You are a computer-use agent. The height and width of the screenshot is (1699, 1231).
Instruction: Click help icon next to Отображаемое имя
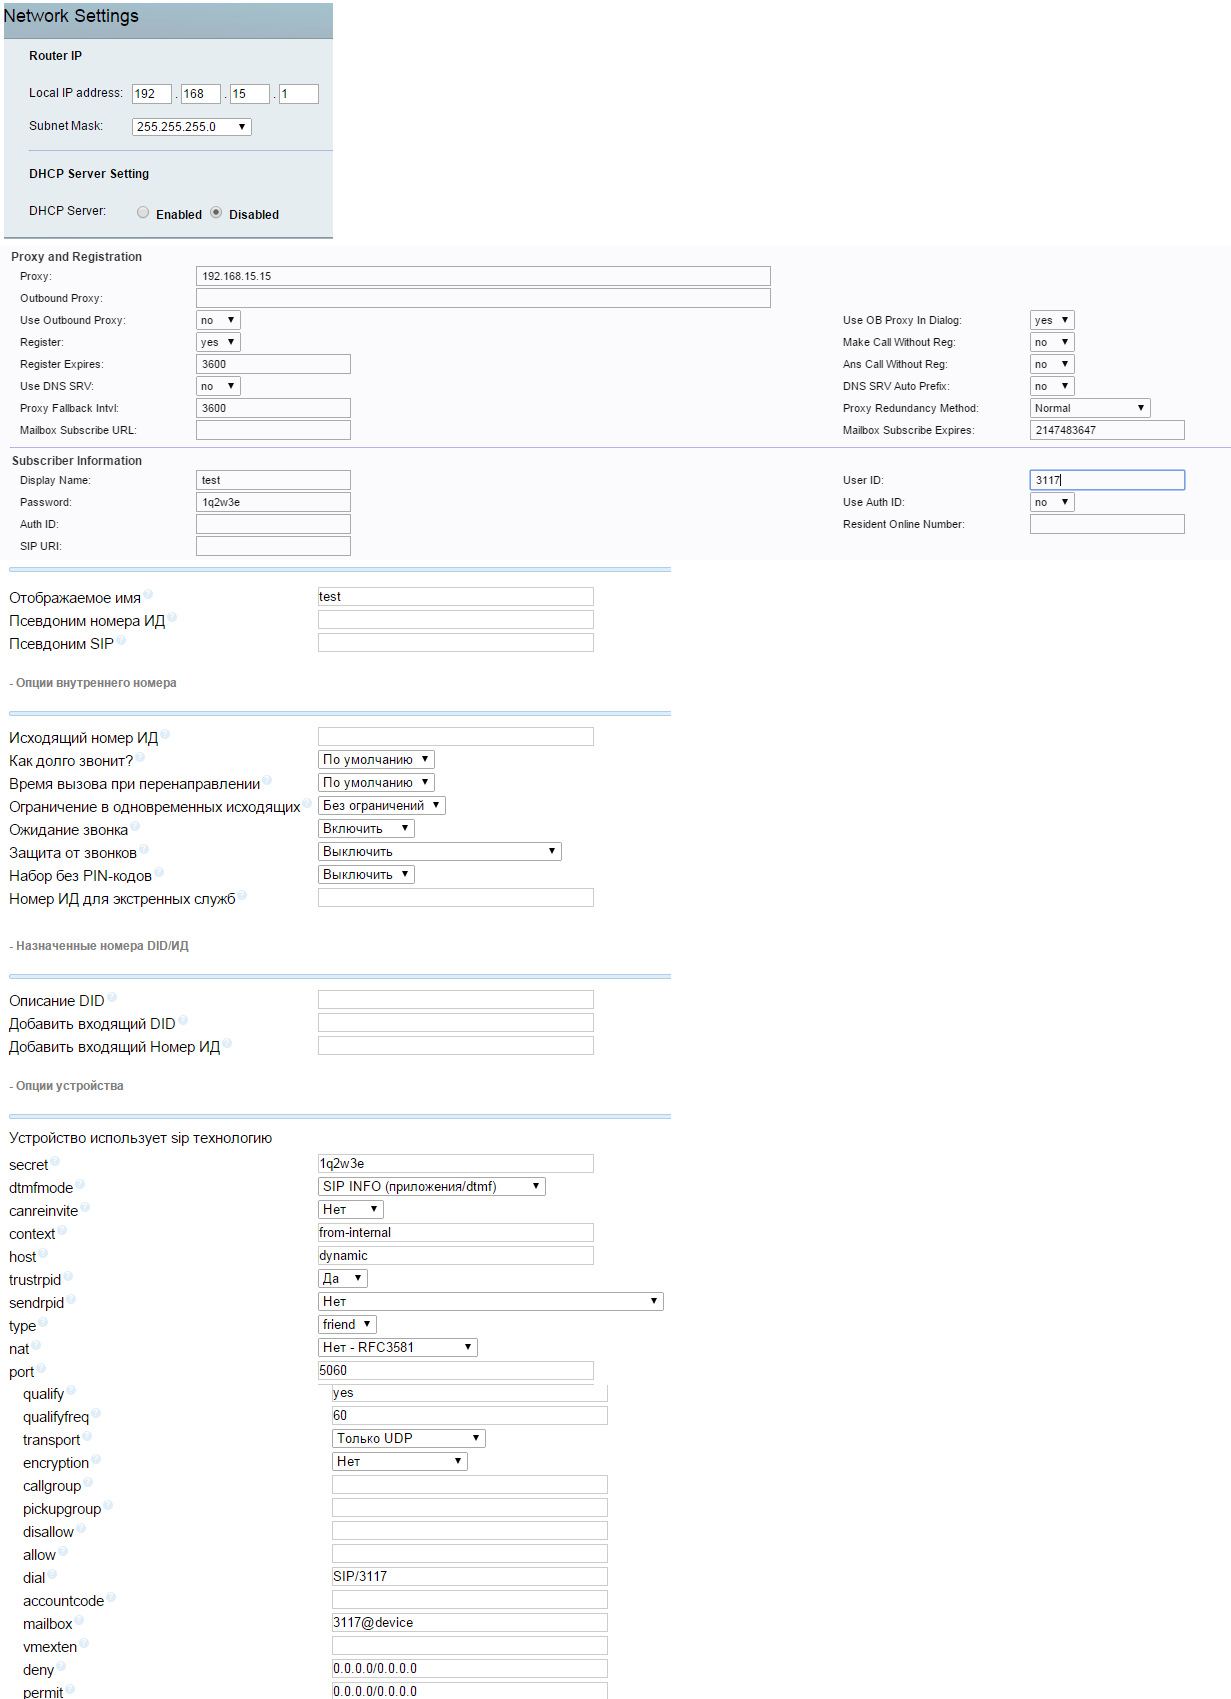(x=148, y=594)
